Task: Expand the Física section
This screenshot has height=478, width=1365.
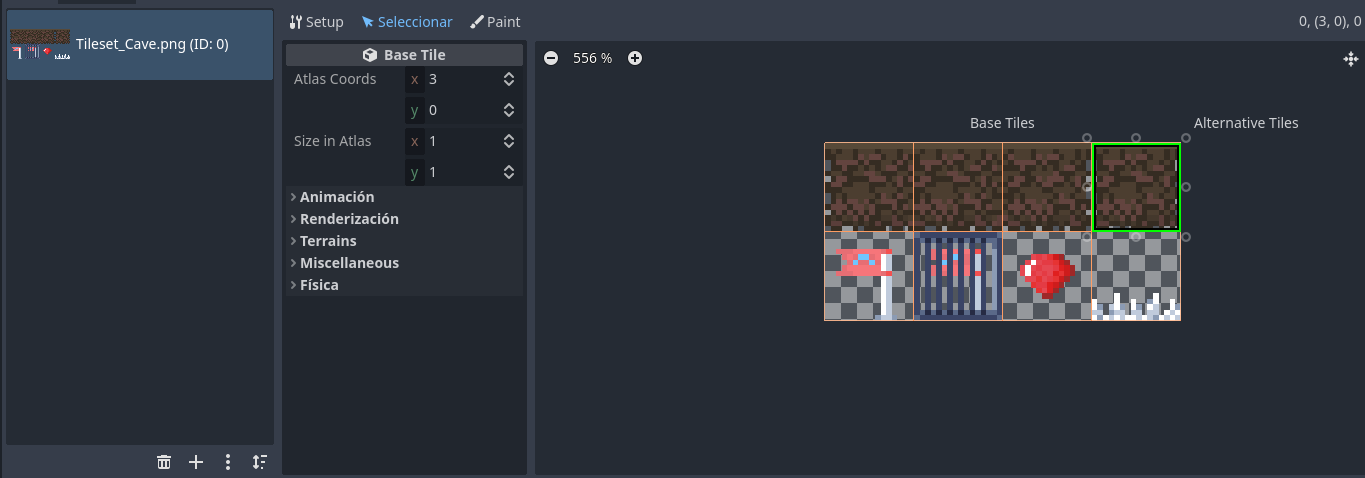Action: point(404,285)
